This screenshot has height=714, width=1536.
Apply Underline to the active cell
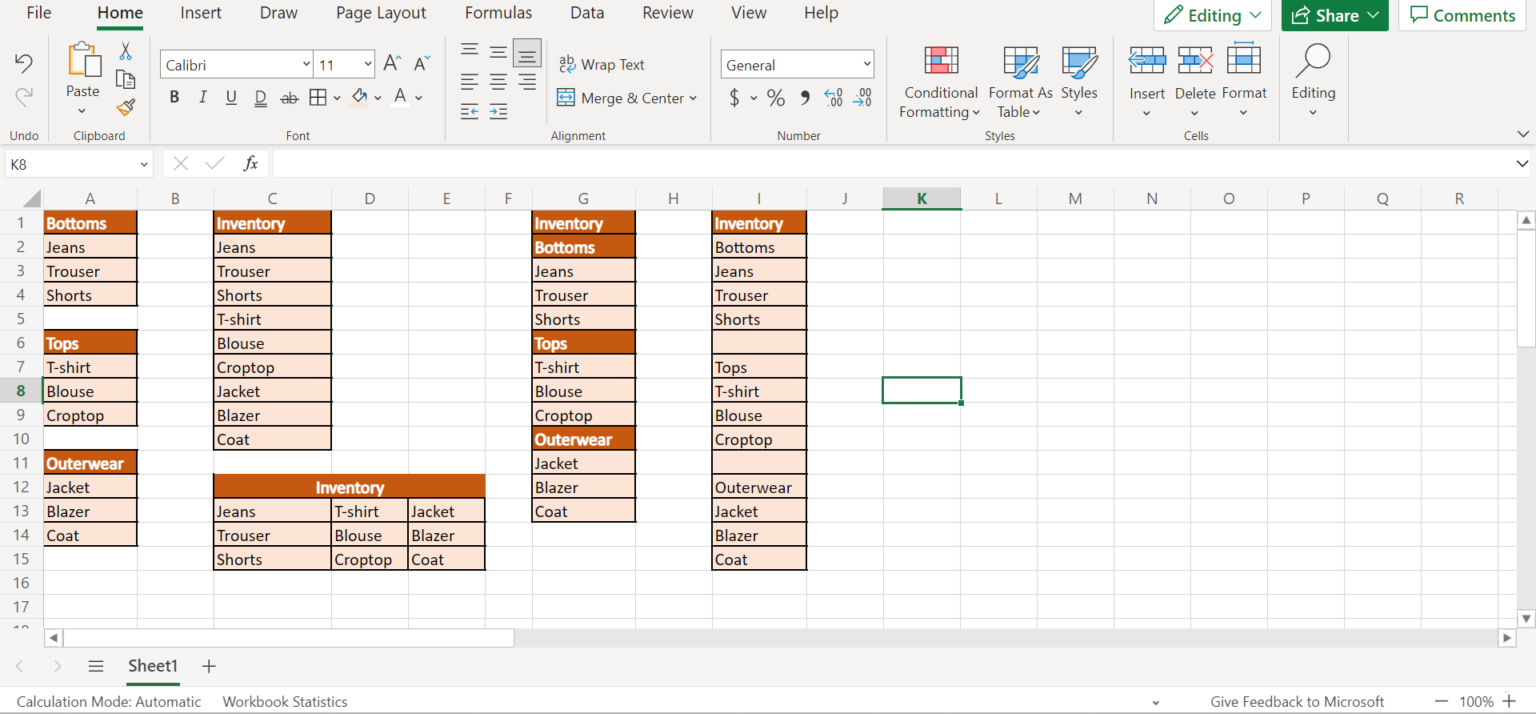click(x=231, y=96)
